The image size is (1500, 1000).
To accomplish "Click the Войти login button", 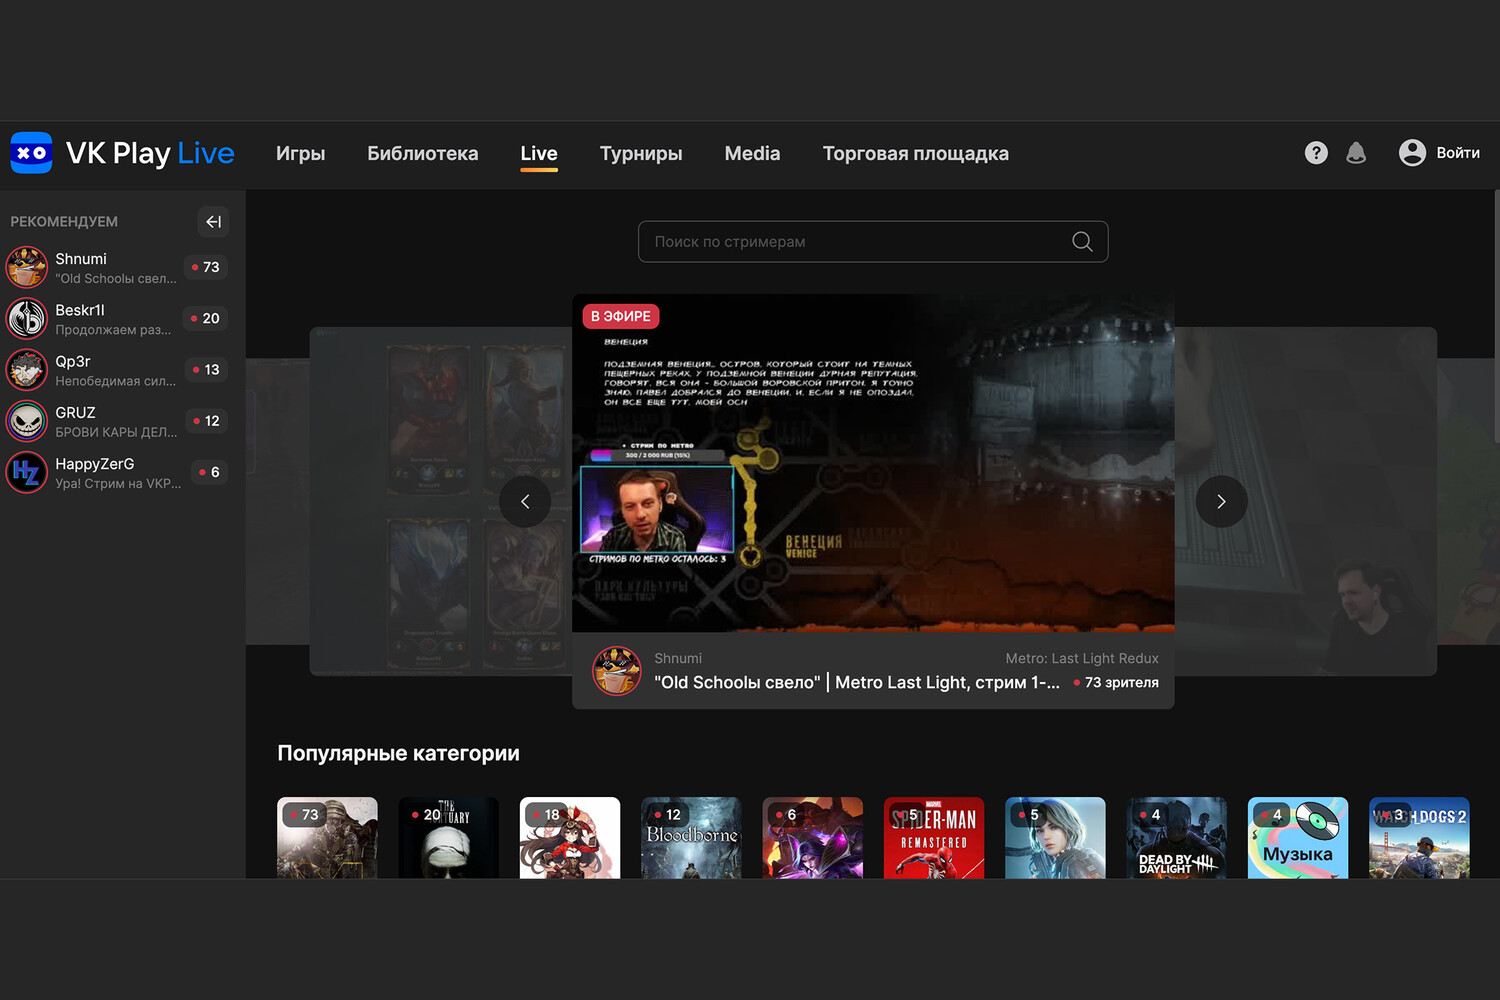I will [x=1440, y=153].
